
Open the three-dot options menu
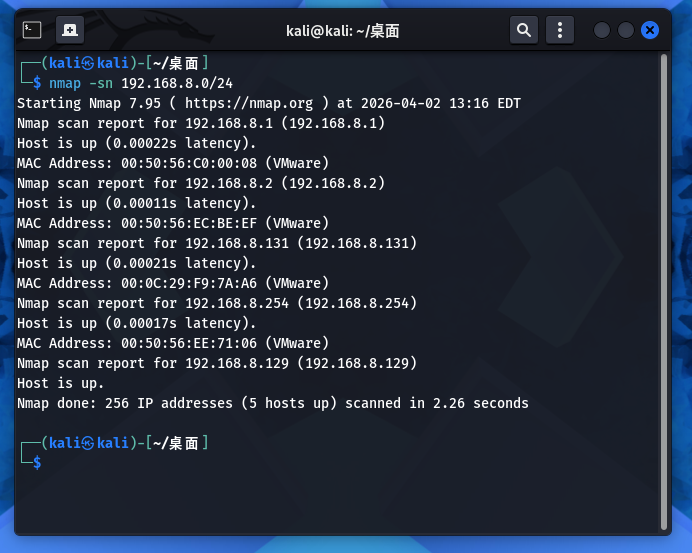[560, 30]
